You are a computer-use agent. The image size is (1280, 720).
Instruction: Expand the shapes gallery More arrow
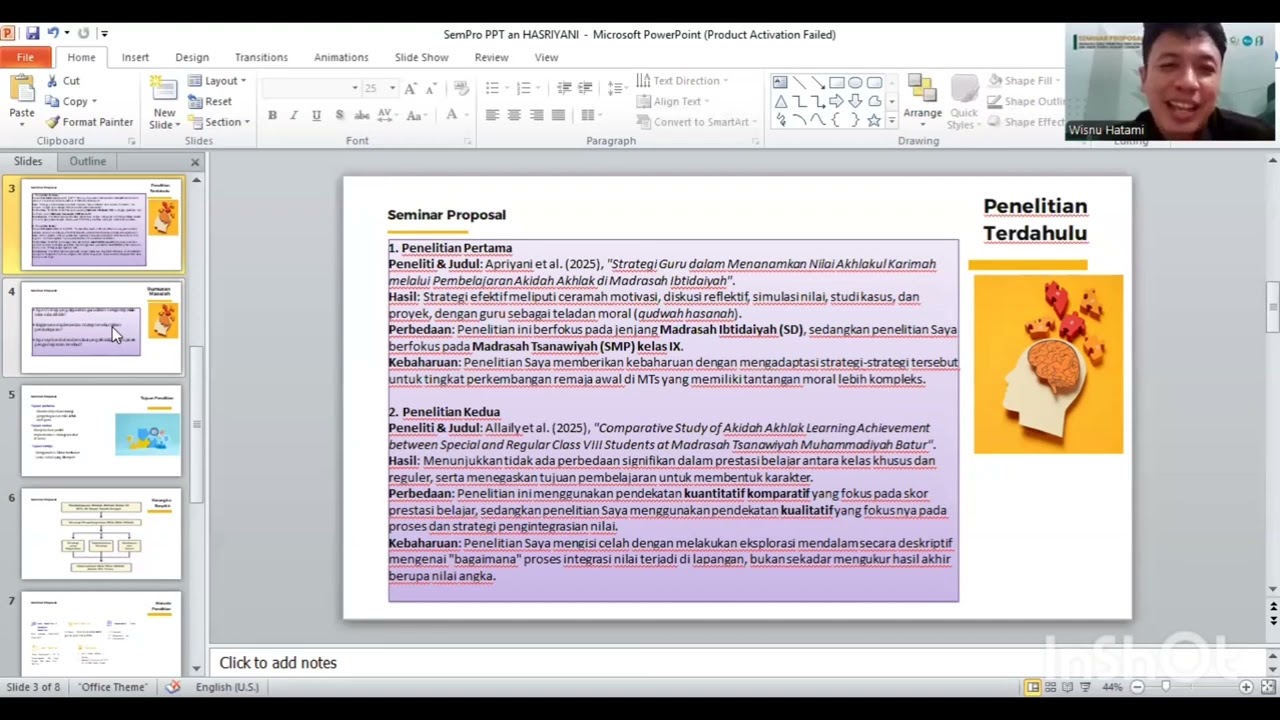tap(892, 121)
